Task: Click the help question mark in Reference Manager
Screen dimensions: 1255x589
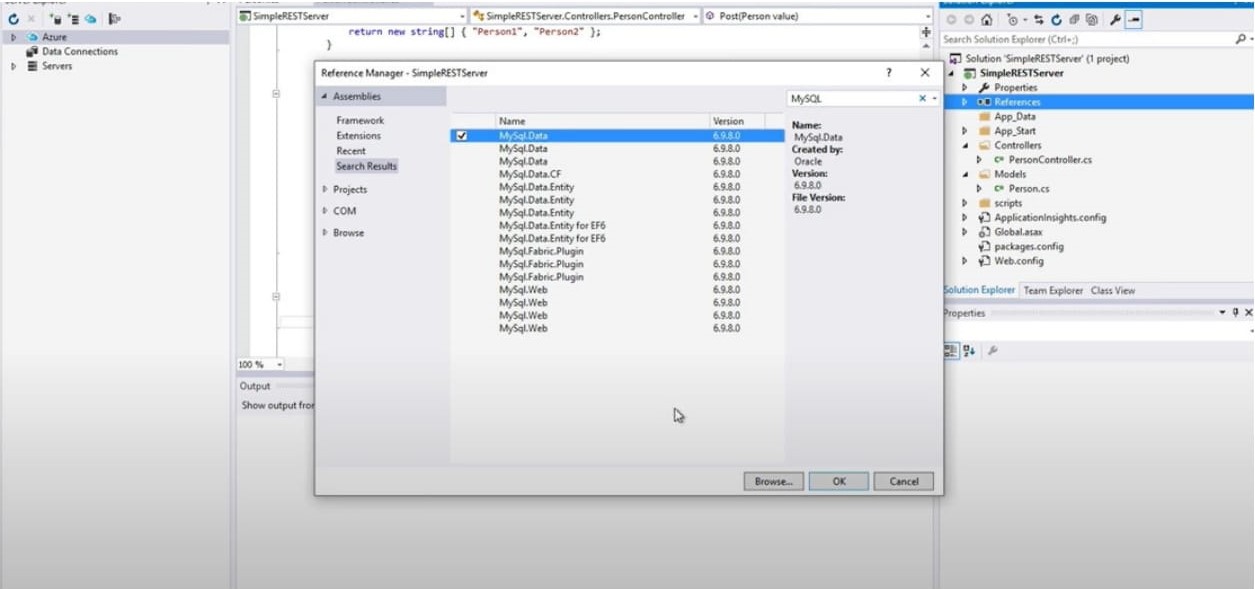Action: pyautogui.click(x=888, y=73)
